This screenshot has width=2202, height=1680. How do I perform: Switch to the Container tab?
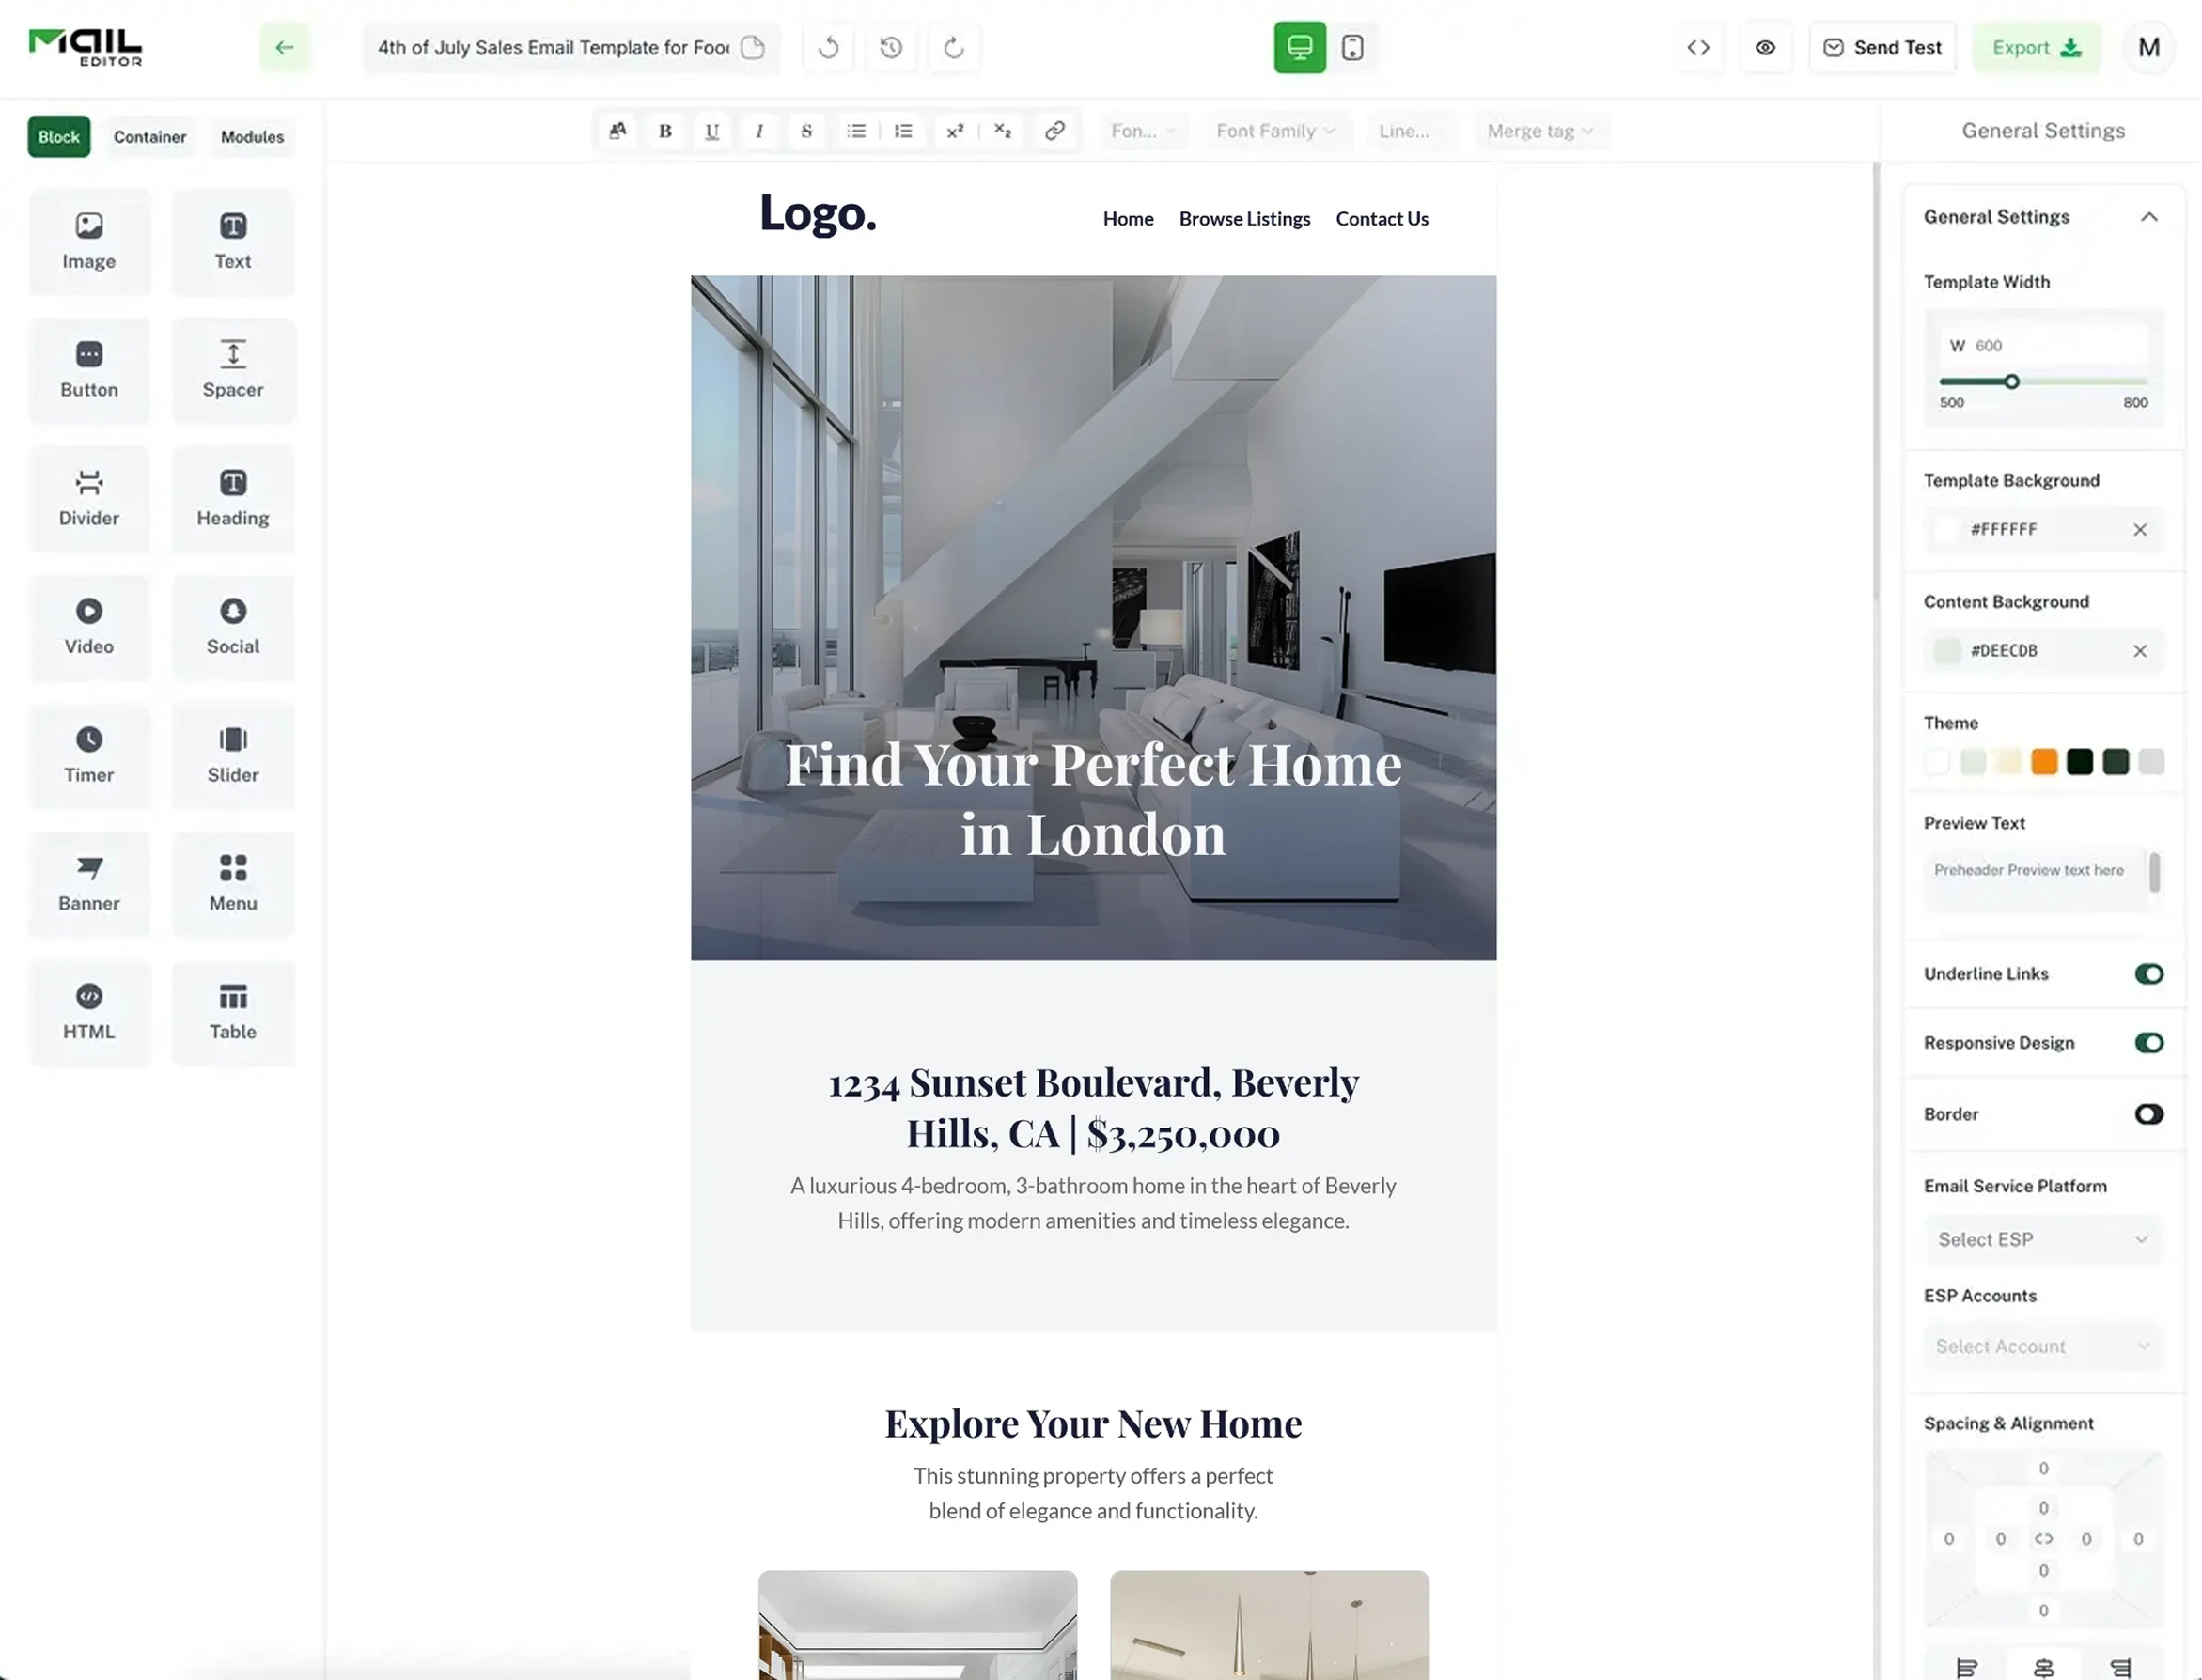[x=150, y=137]
